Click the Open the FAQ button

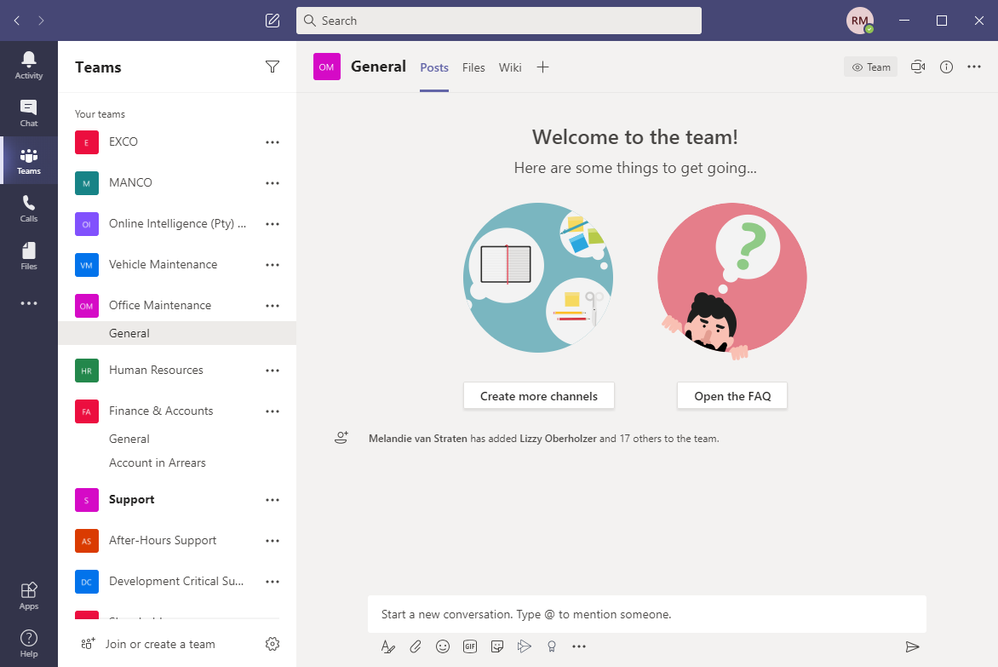(x=732, y=396)
